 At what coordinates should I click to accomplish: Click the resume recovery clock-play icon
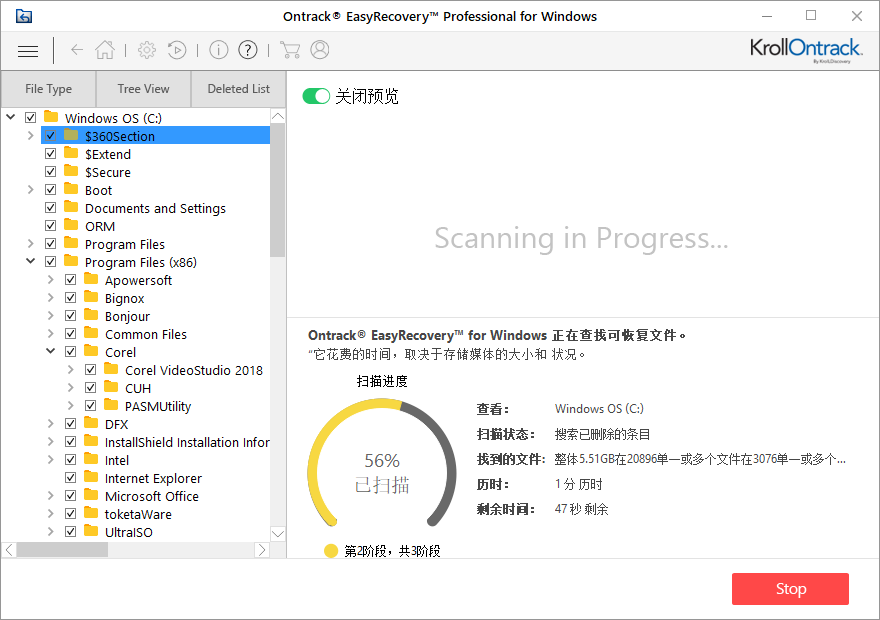177,50
